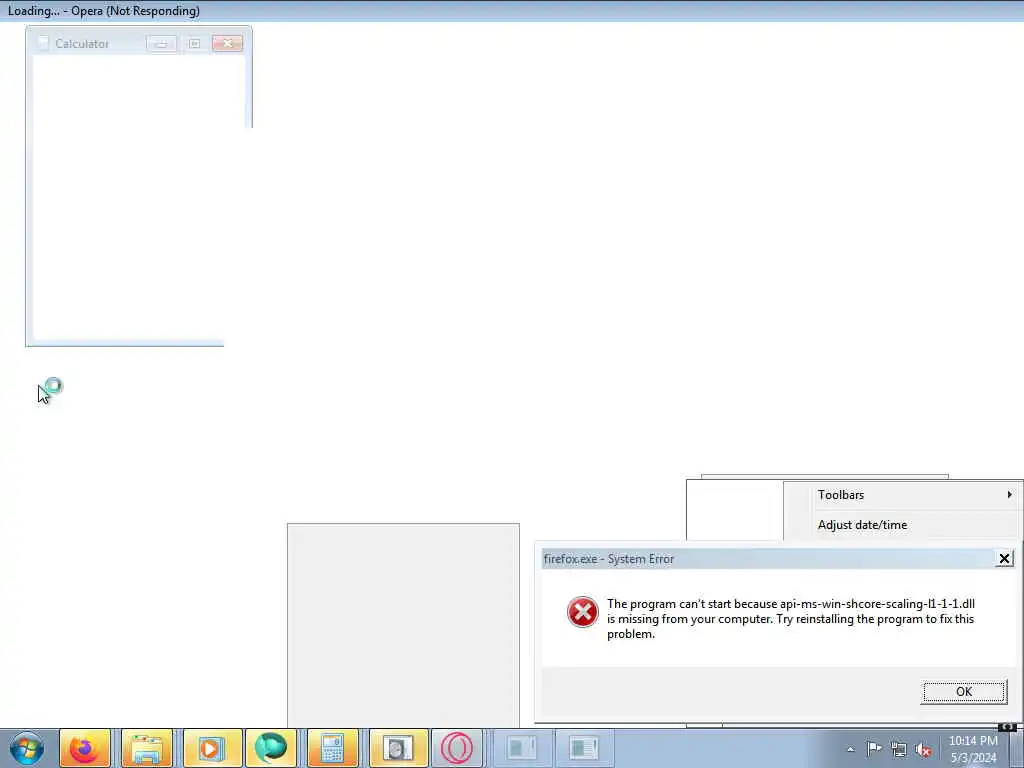Close the firefox.exe System Error dialog
This screenshot has height=768, width=1024.
pyautogui.click(x=1004, y=558)
